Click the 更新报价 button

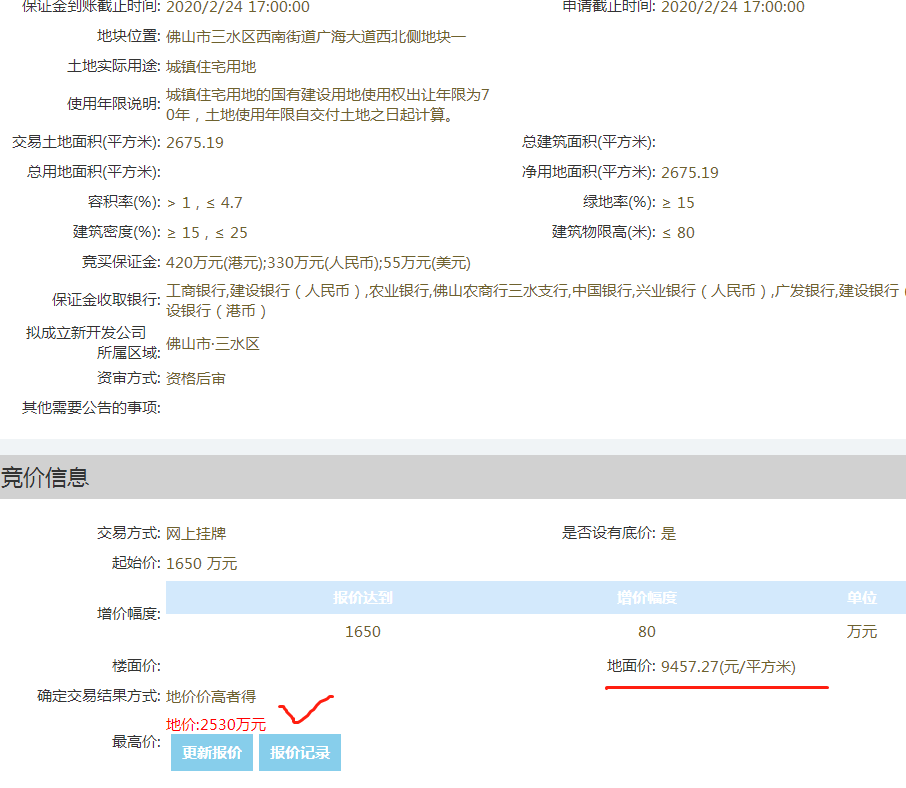tap(211, 753)
